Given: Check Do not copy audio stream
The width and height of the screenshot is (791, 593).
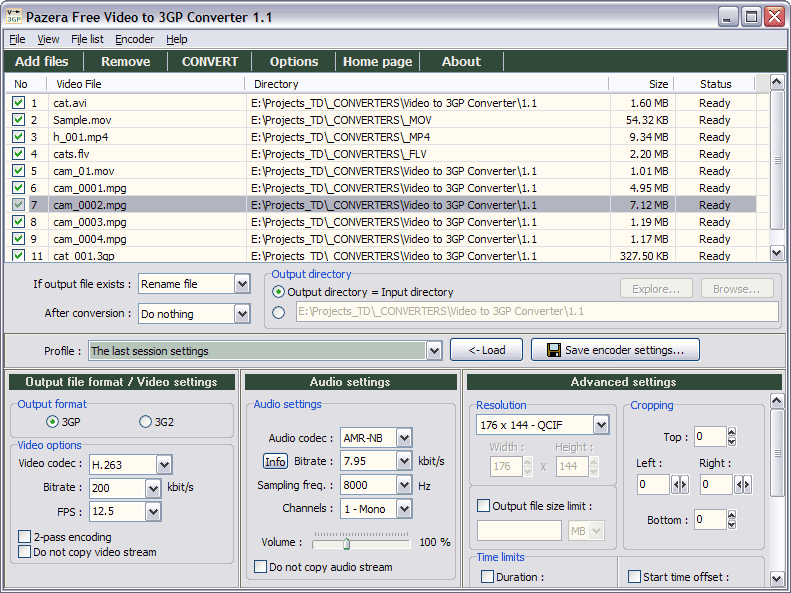Looking at the screenshot, I should [260, 567].
